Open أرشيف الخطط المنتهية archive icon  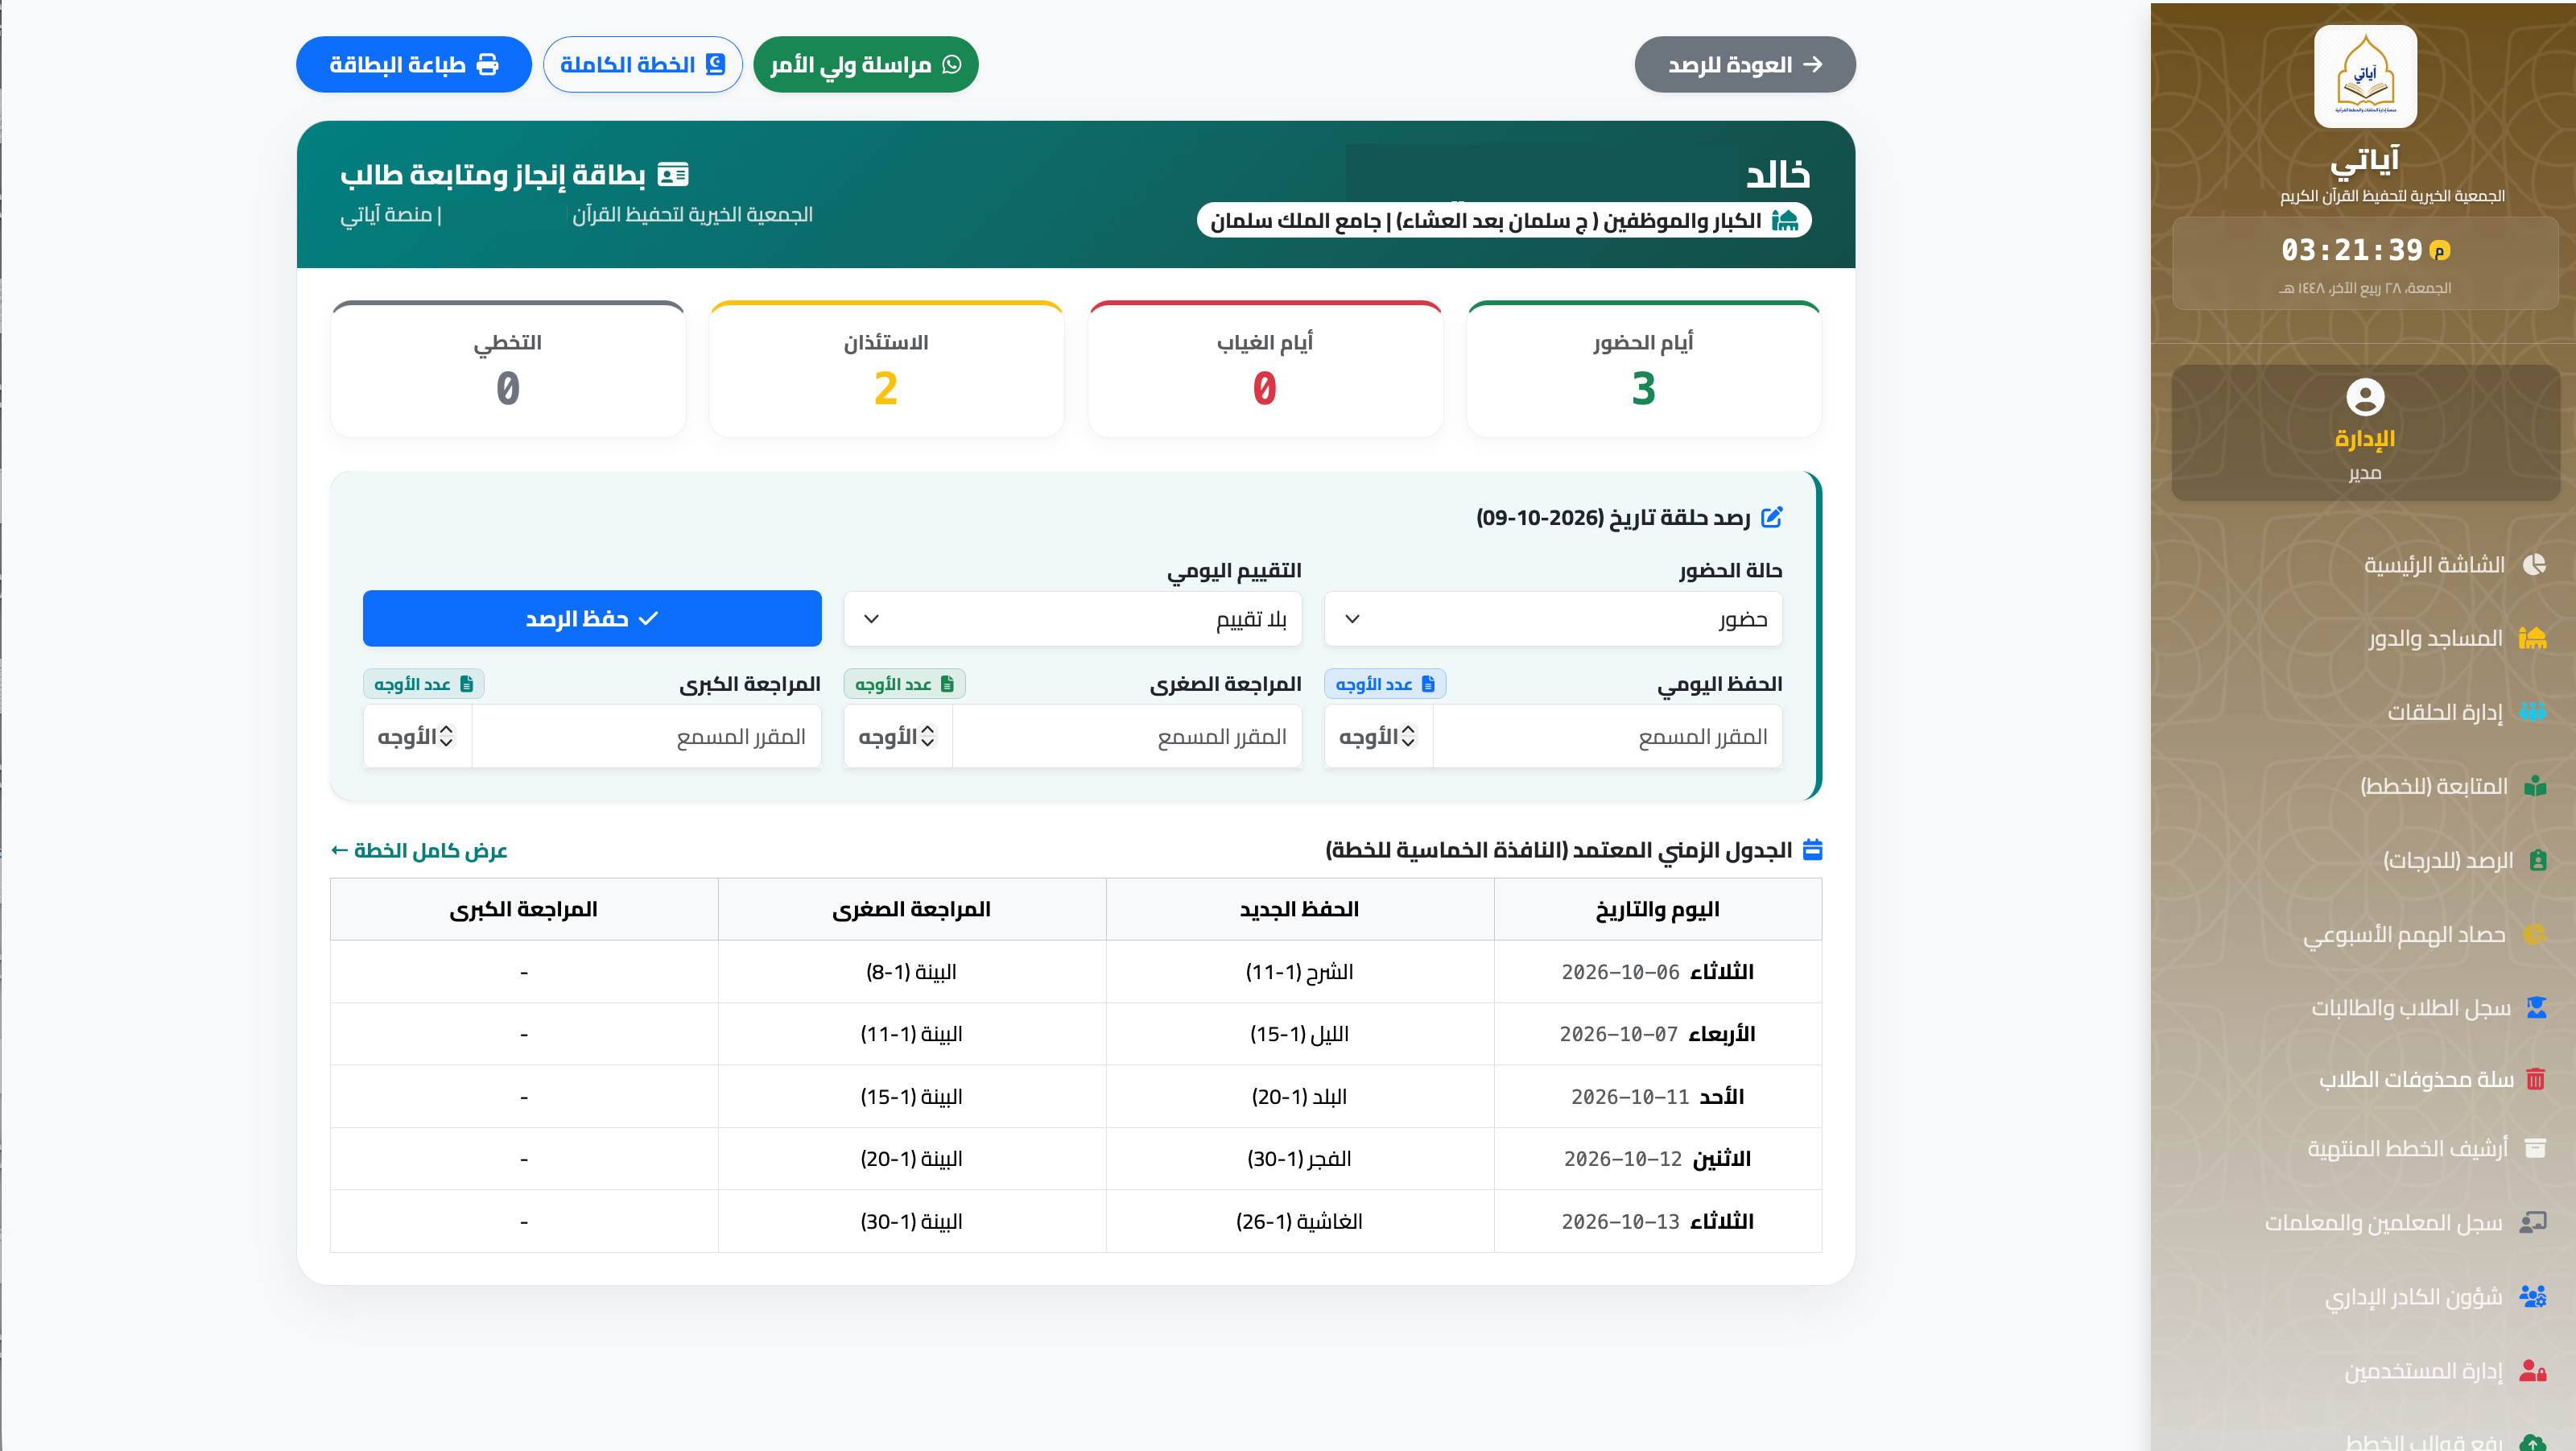pos(2535,1148)
